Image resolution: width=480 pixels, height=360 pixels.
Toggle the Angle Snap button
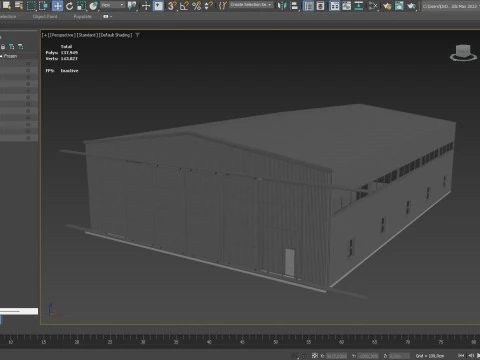(184, 6)
